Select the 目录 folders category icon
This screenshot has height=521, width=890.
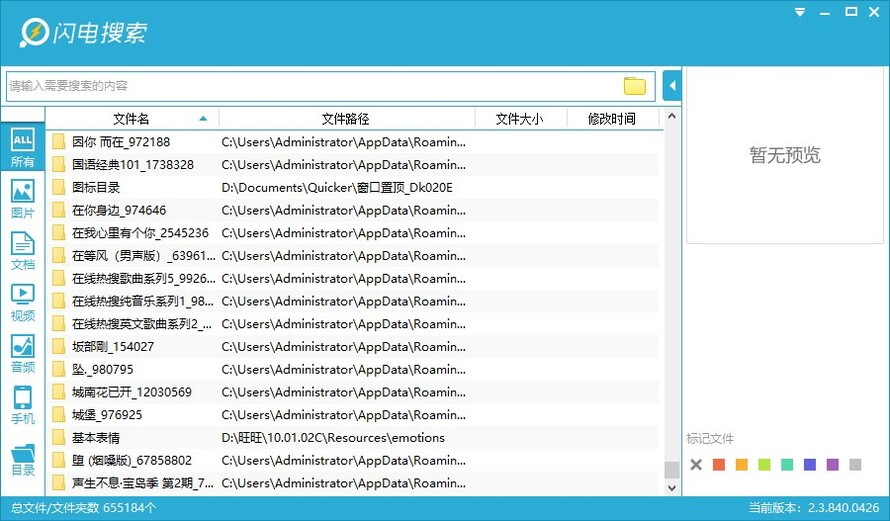coord(23,459)
